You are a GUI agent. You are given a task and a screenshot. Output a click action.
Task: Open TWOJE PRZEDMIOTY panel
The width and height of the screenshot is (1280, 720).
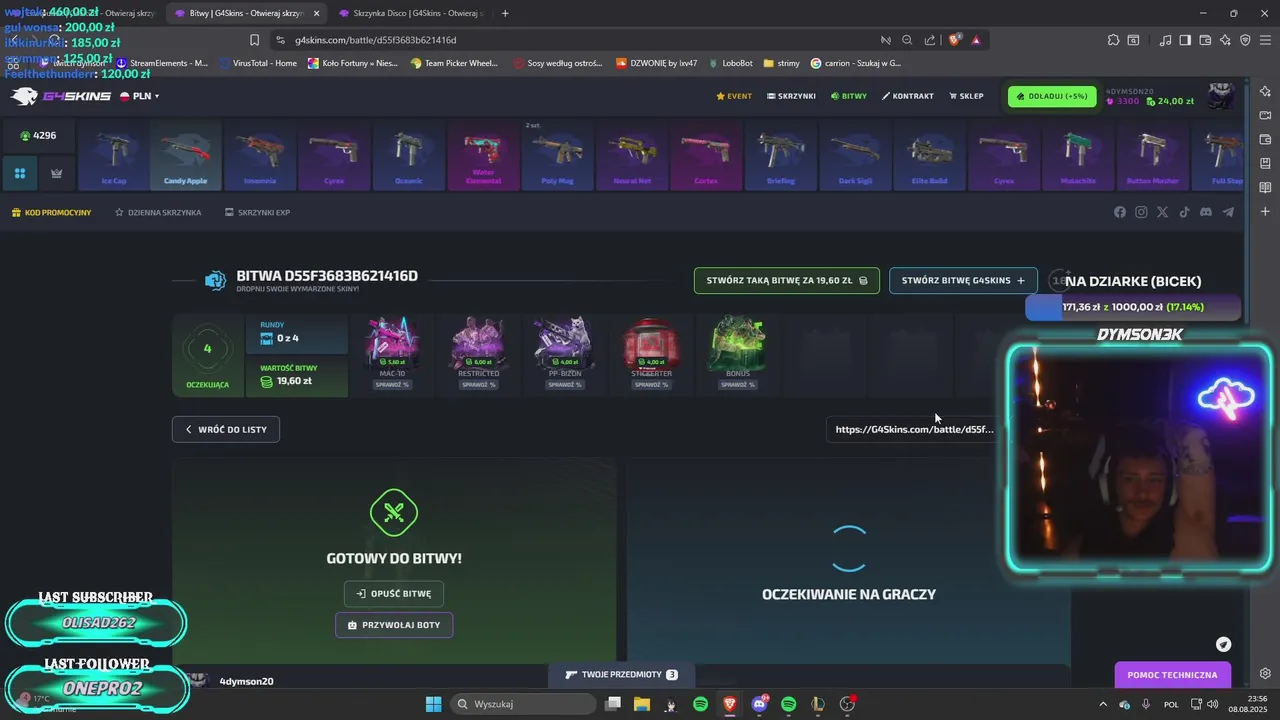click(621, 675)
